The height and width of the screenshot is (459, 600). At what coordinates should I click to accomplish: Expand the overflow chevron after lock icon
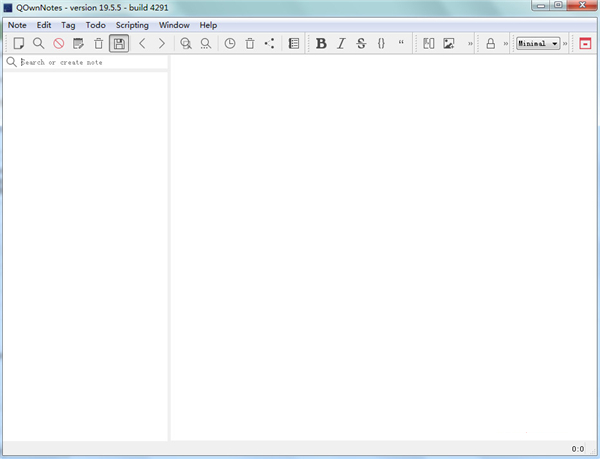[507, 43]
